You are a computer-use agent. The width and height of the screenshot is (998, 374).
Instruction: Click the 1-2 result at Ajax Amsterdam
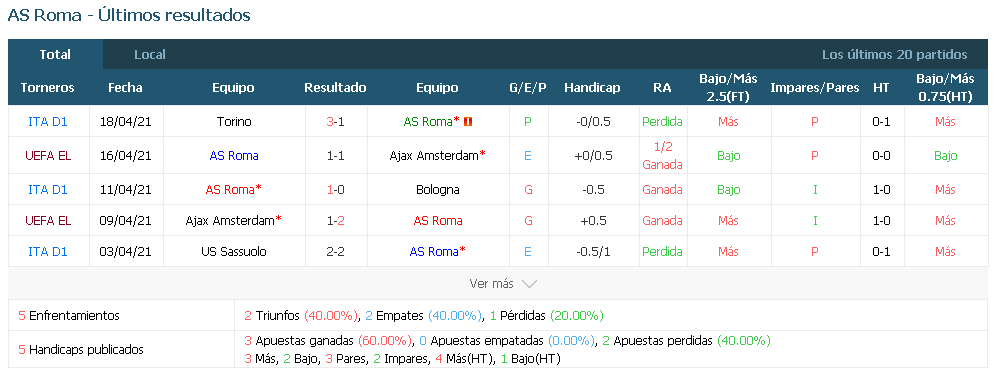click(335, 221)
